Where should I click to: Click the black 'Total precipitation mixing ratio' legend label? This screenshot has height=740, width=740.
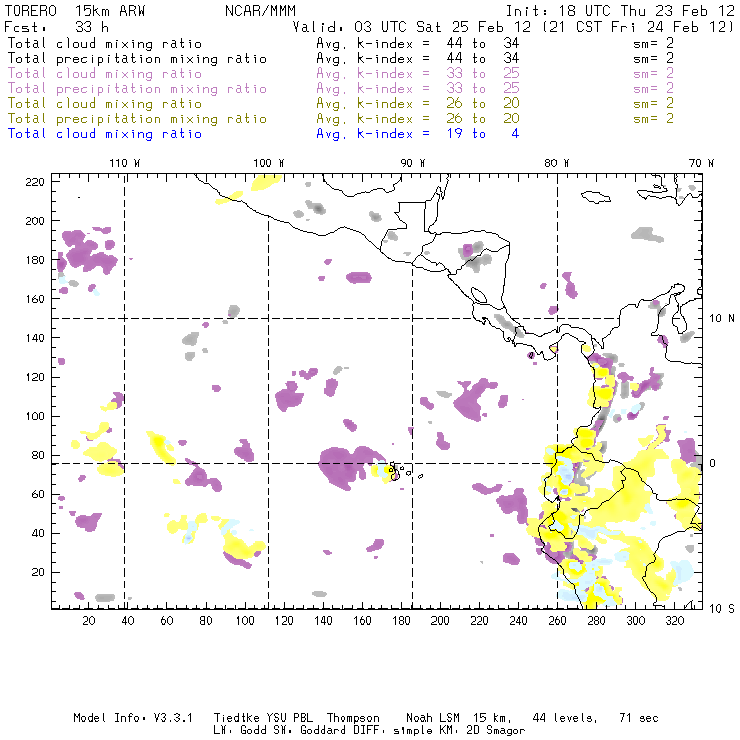pos(137,59)
